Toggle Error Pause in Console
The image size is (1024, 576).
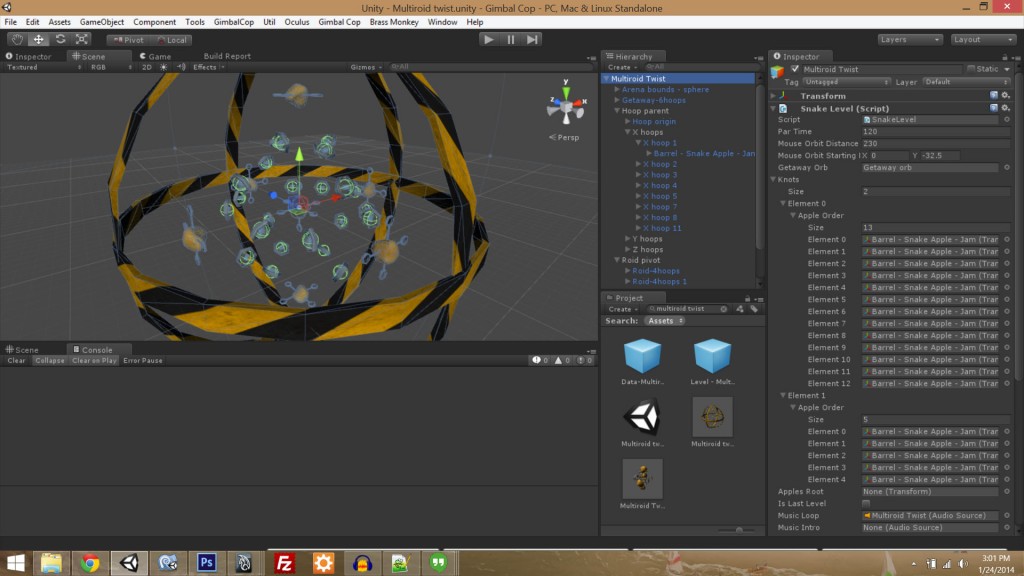coord(143,360)
